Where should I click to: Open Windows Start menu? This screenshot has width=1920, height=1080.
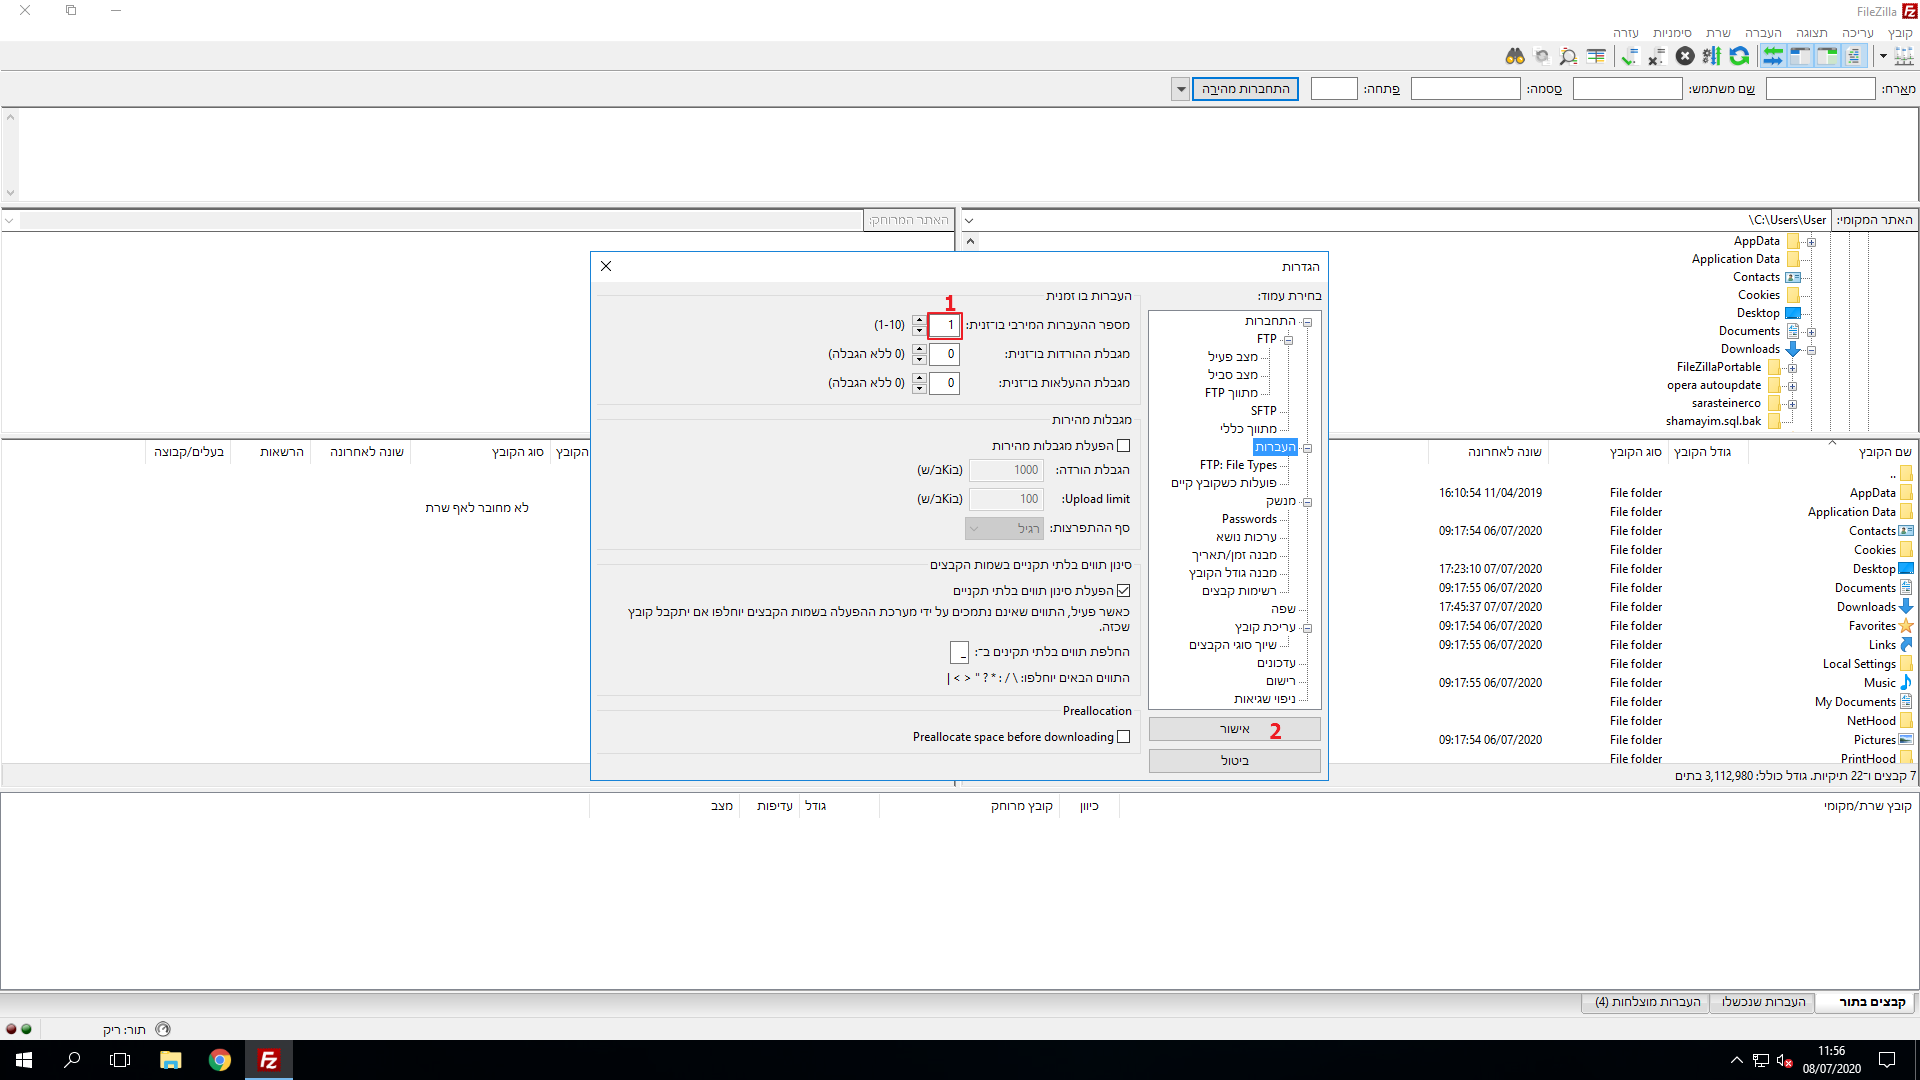coord(24,1060)
